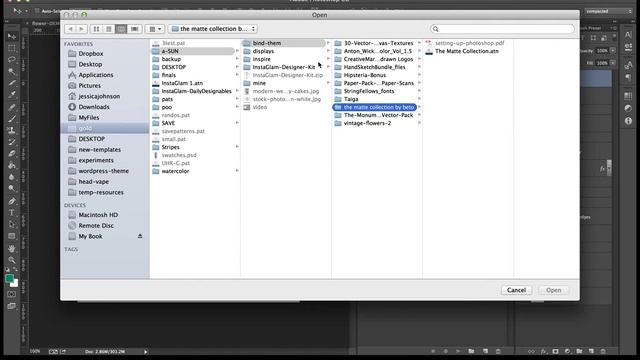Image resolution: width=640 pixels, height=360 pixels.
Task: Select setting-up-photoshop.pdf file
Action: point(468,43)
